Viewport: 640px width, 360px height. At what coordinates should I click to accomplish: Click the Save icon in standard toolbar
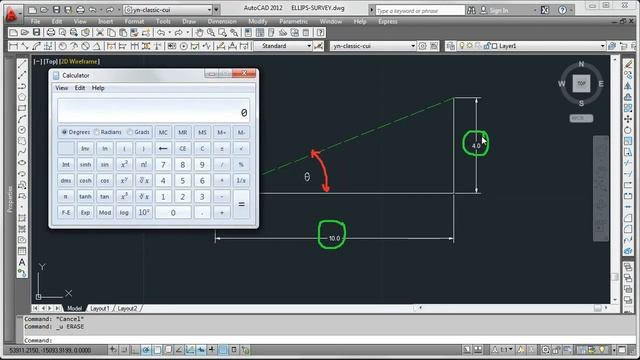coord(36,33)
